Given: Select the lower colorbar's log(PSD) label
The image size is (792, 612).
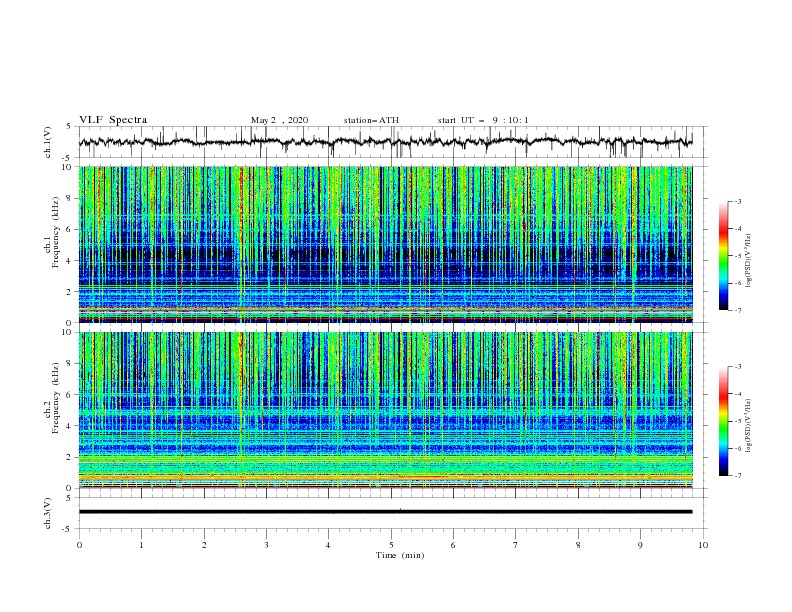Looking at the screenshot, I should tap(748, 425).
